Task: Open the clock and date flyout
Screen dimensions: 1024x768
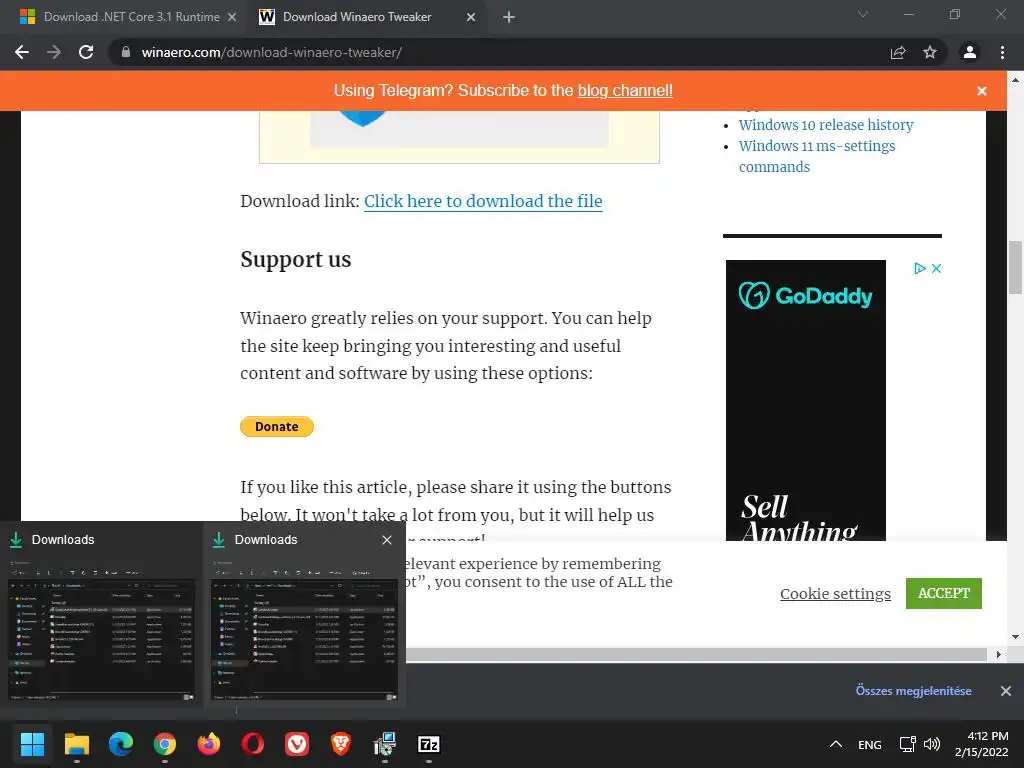Action: pos(982,744)
